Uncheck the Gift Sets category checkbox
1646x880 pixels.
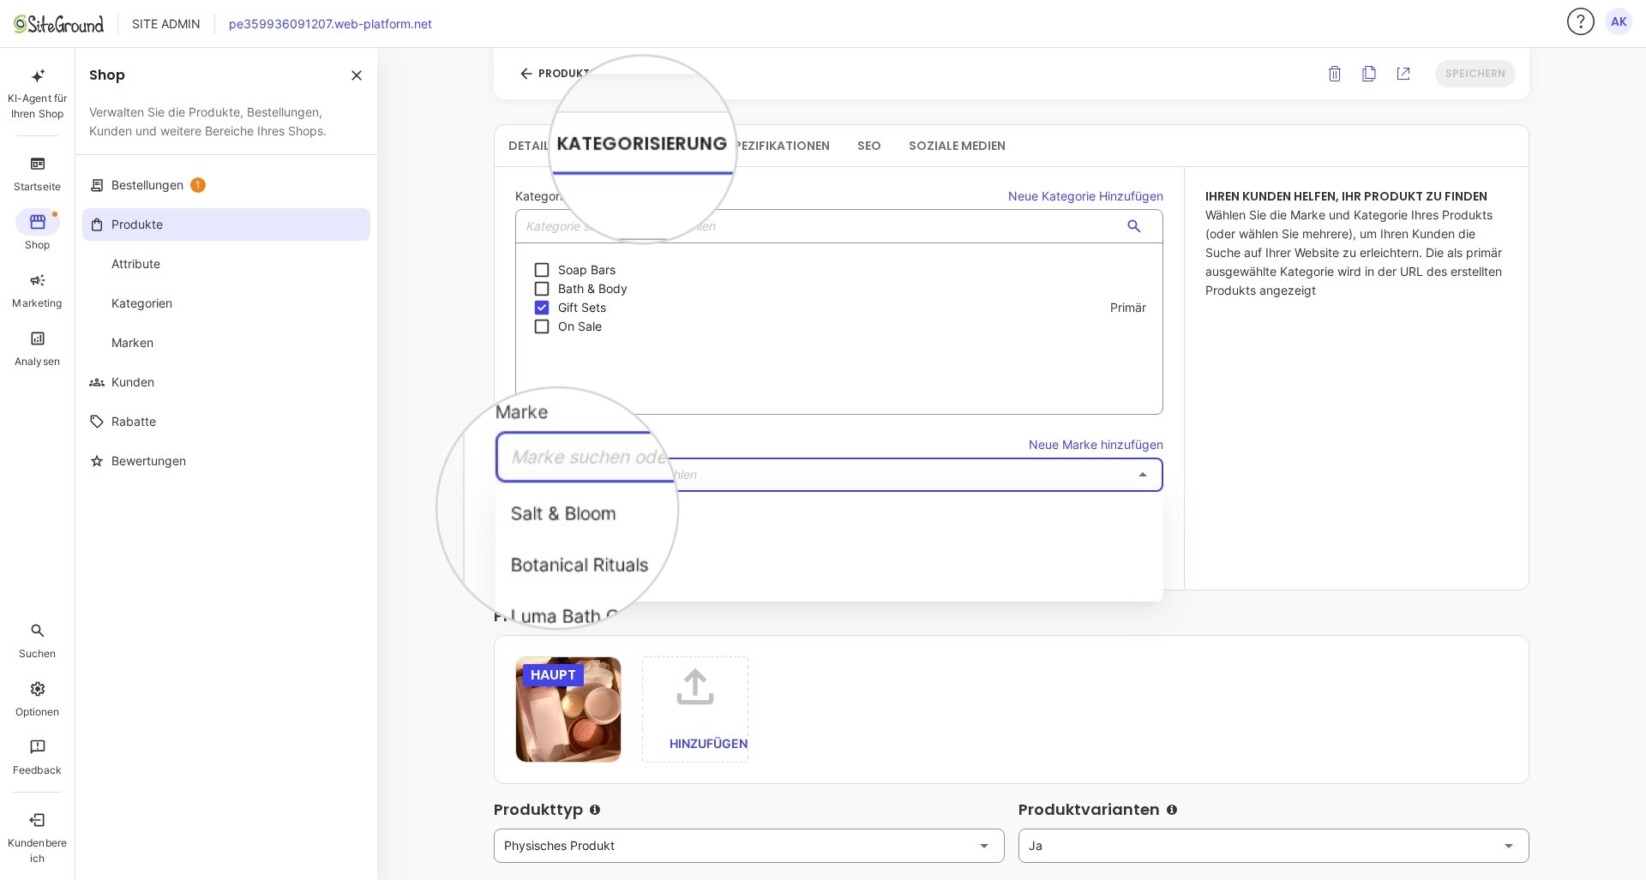pos(542,308)
